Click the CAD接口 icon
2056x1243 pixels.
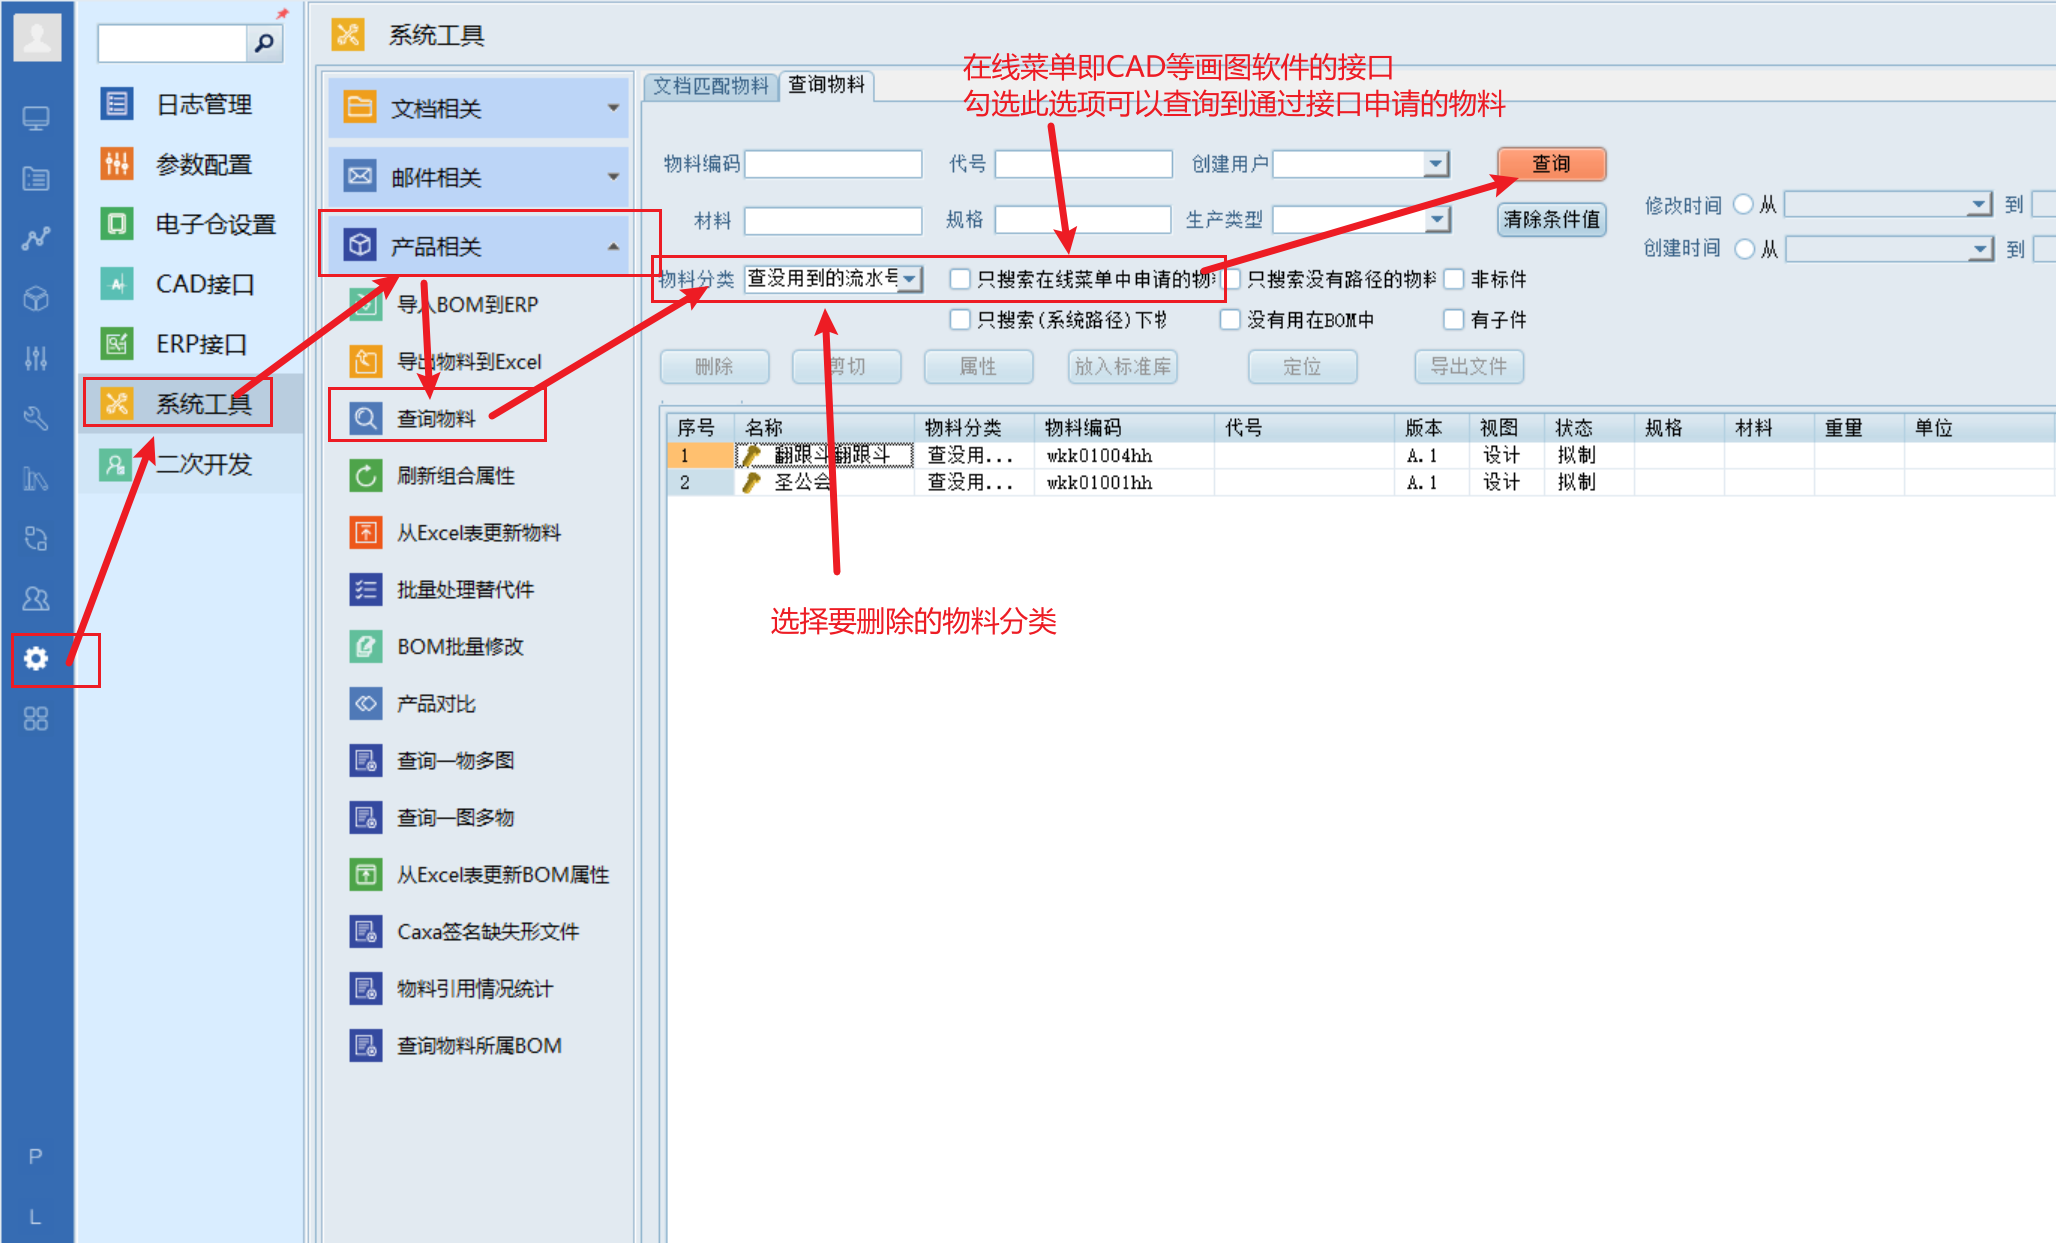[x=117, y=284]
